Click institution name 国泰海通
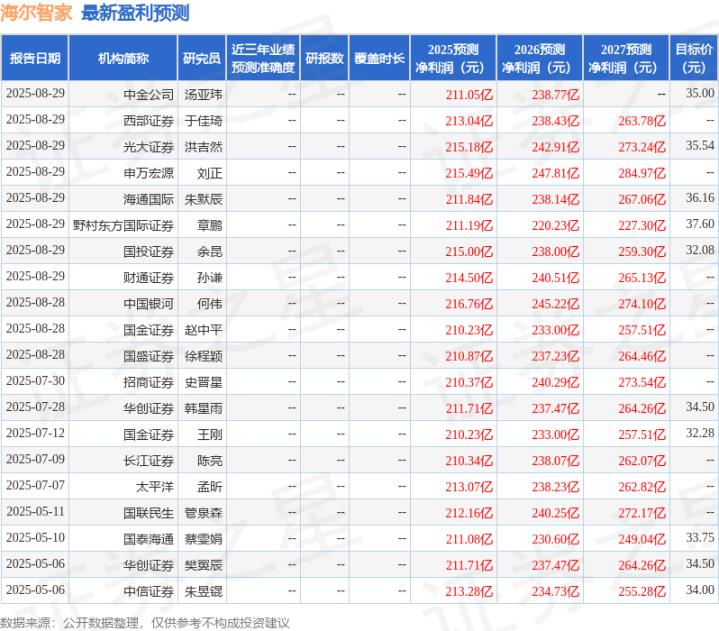Viewport: 719px width, 631px height. tap(149, 539)
